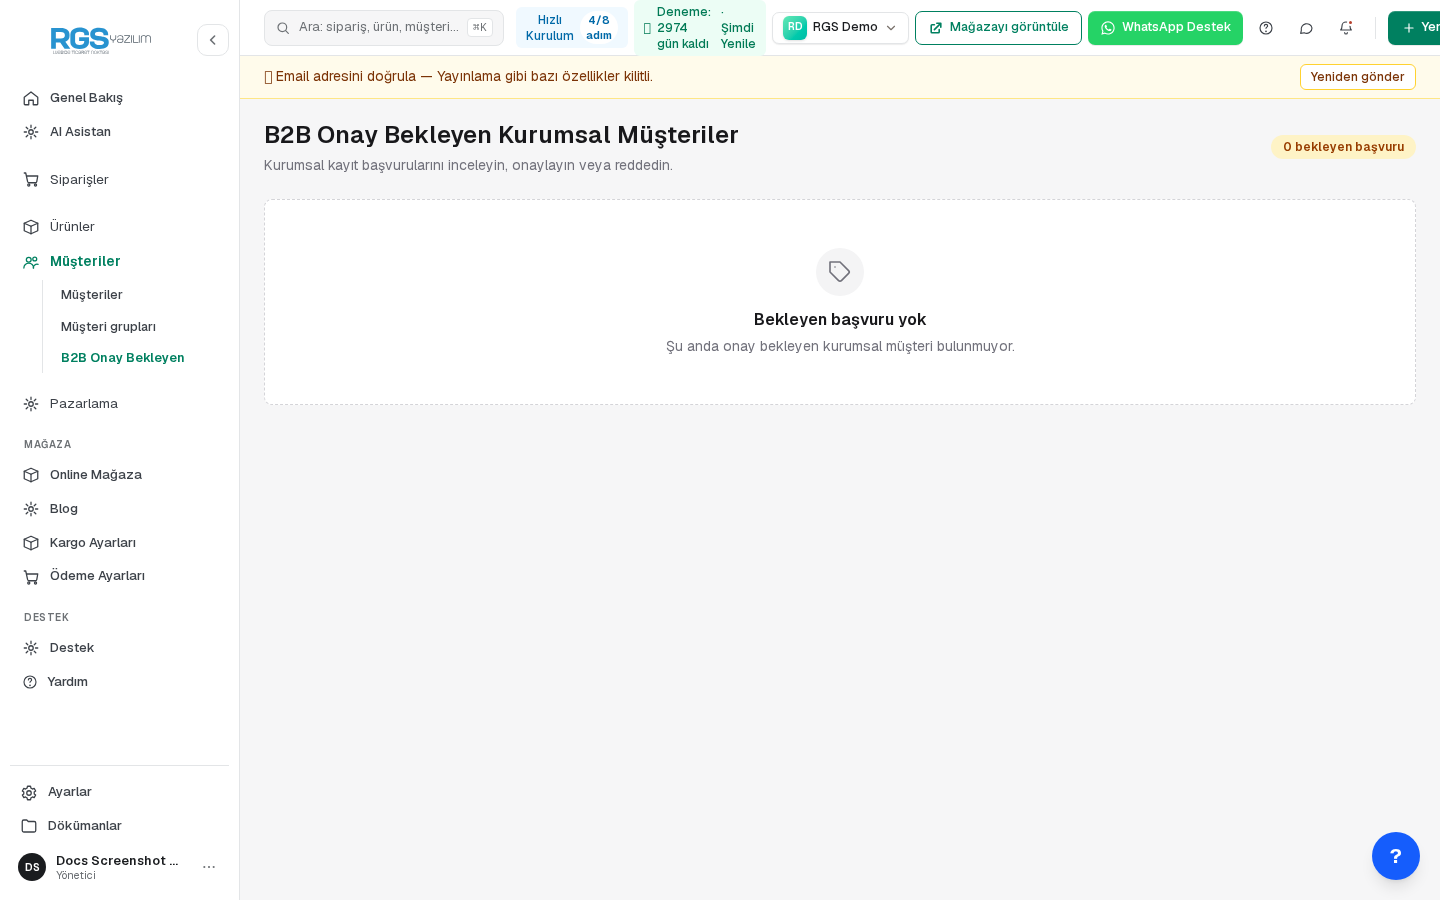Screen dimensions: 1440x900
Task: Open the RGS Demo store dropdown
Action: [840, 28]
